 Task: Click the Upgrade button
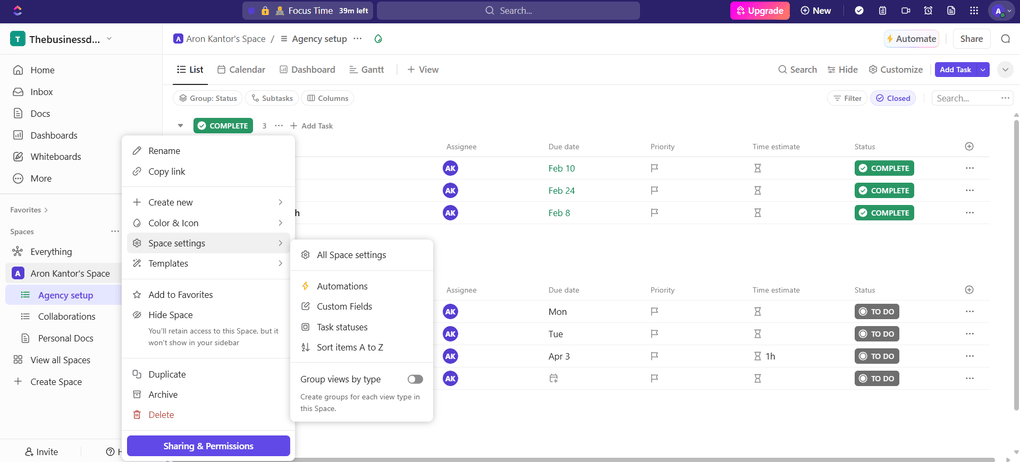pos(760,10)
